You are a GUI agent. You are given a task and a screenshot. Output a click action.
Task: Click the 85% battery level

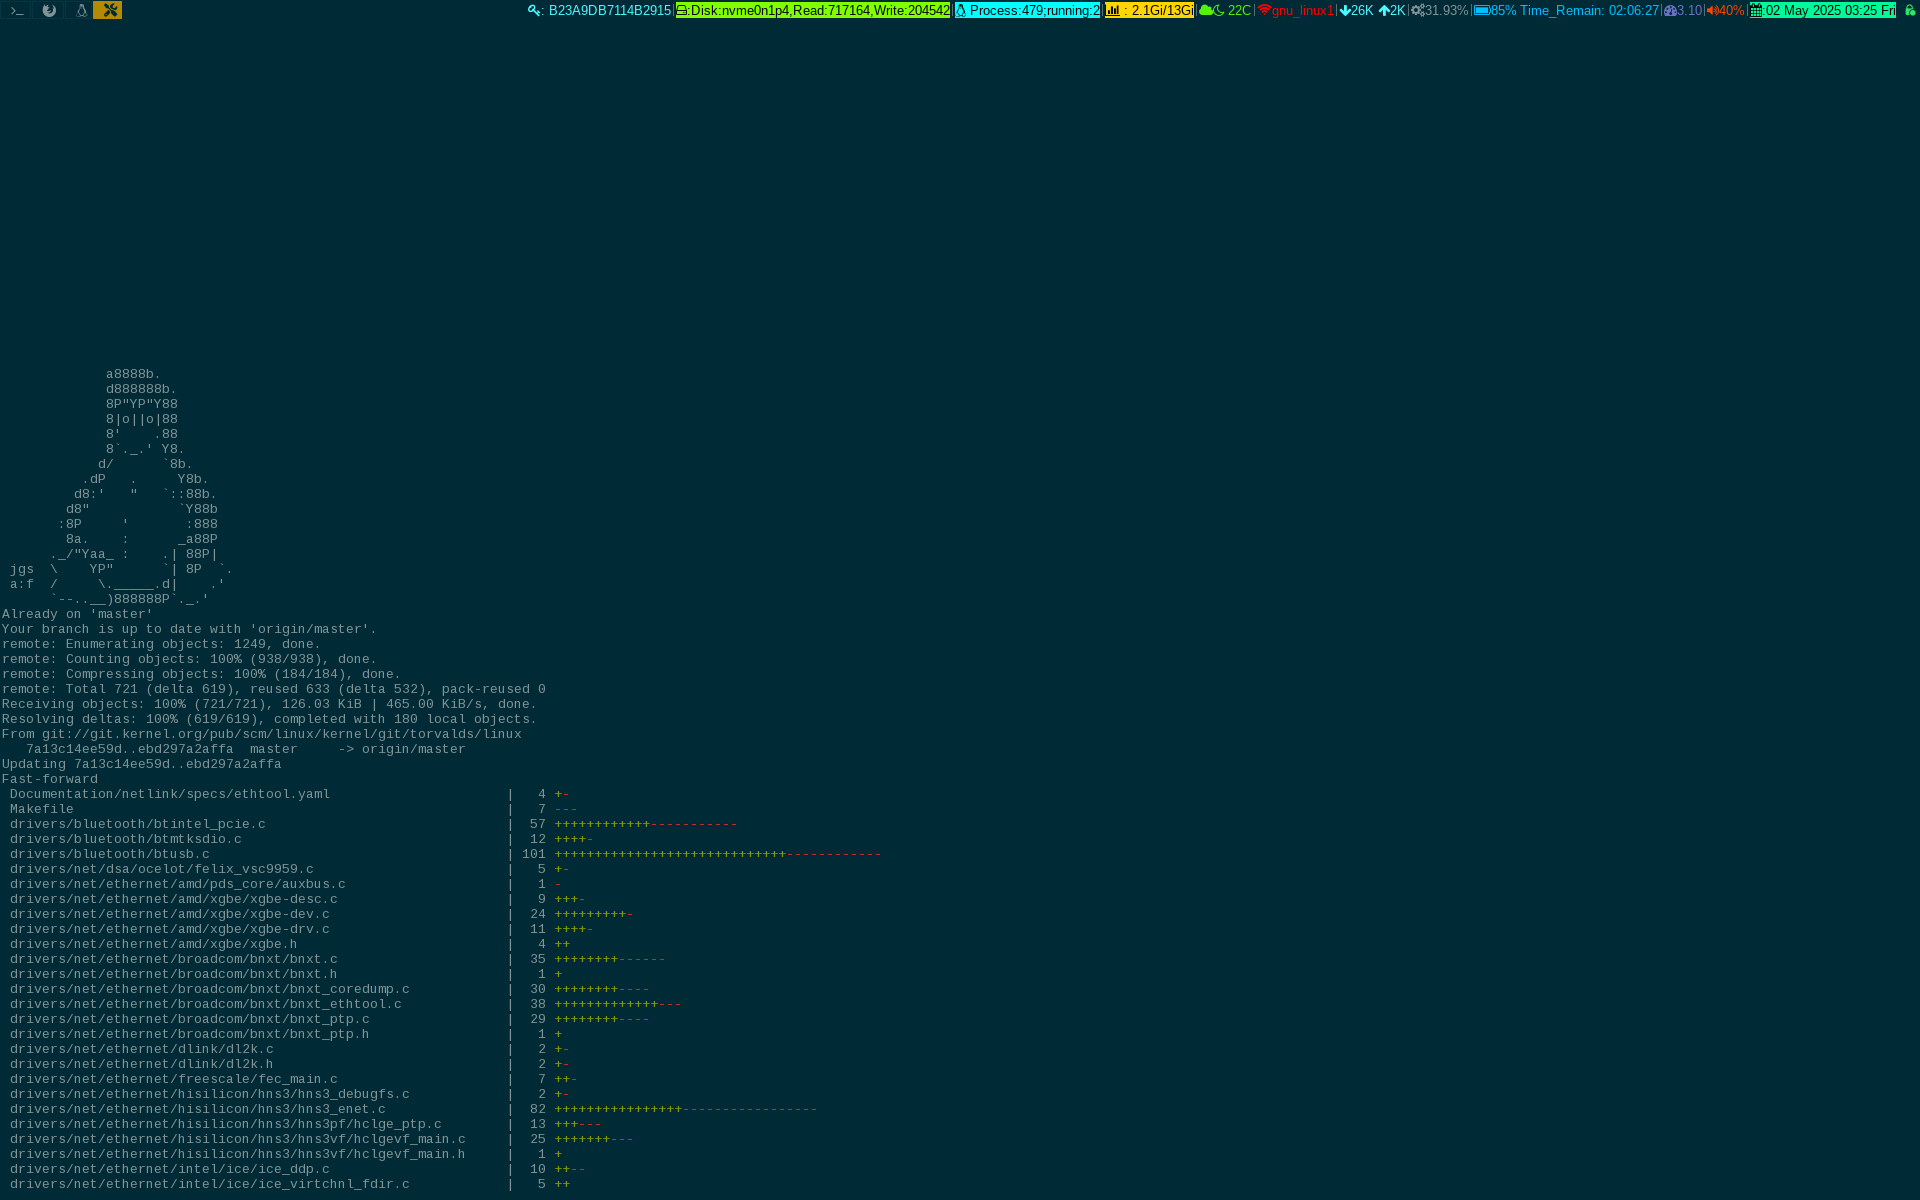click(x=1503, y=10)
